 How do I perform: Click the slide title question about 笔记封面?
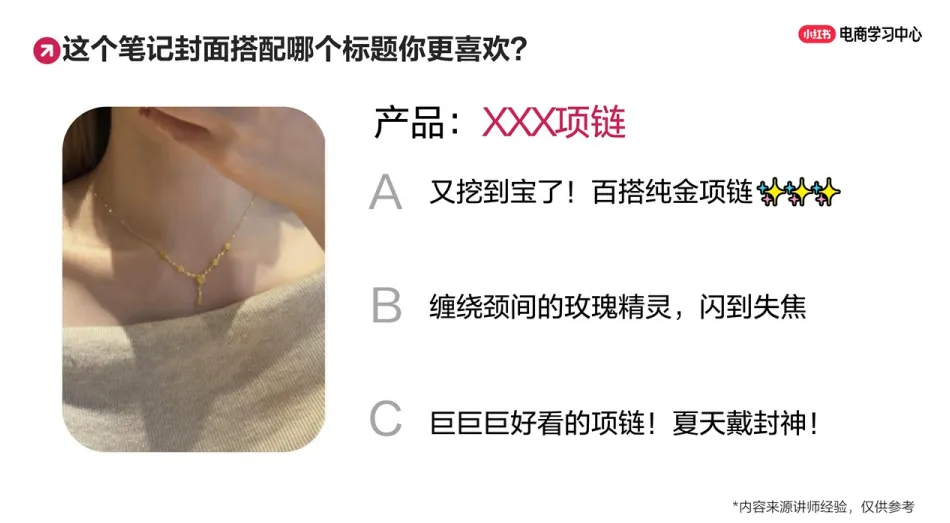click(x=294, y=50)
